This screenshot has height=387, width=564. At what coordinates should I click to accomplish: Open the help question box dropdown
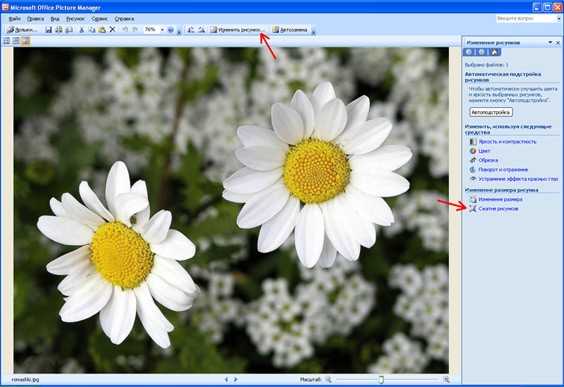[559, 18]
